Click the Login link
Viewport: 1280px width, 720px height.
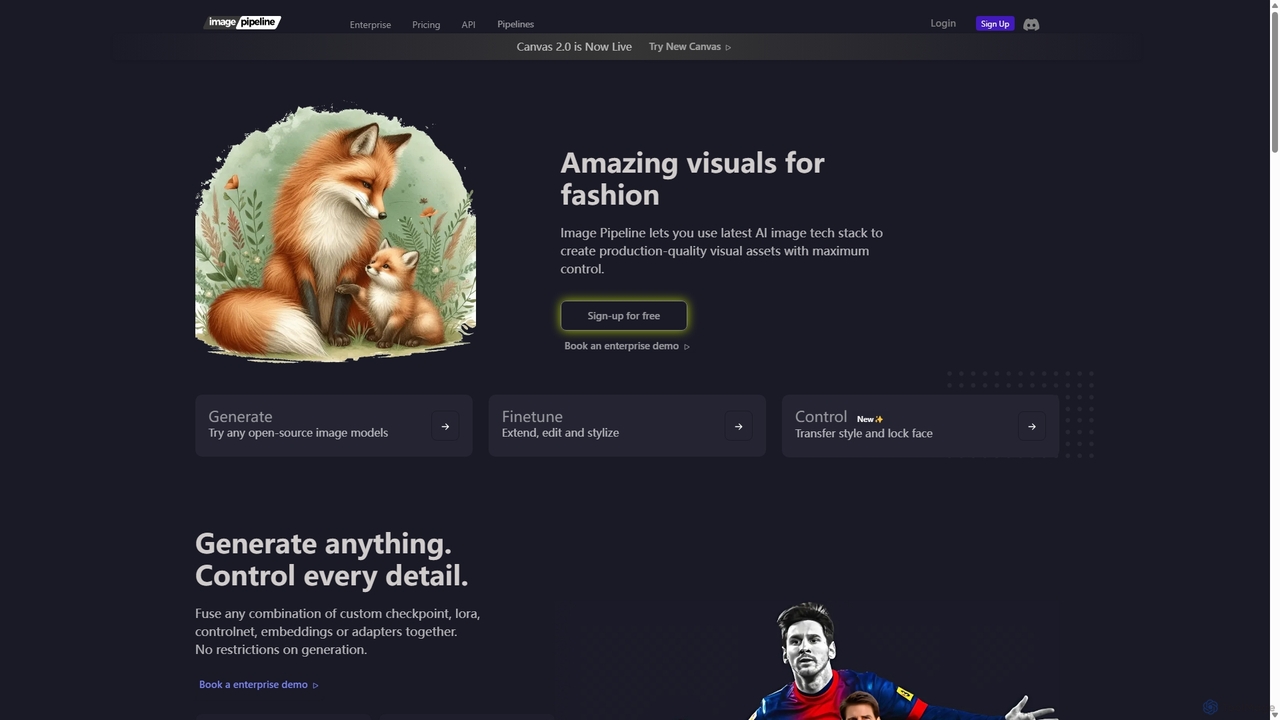pyautogui.click(x=943, y=23)
